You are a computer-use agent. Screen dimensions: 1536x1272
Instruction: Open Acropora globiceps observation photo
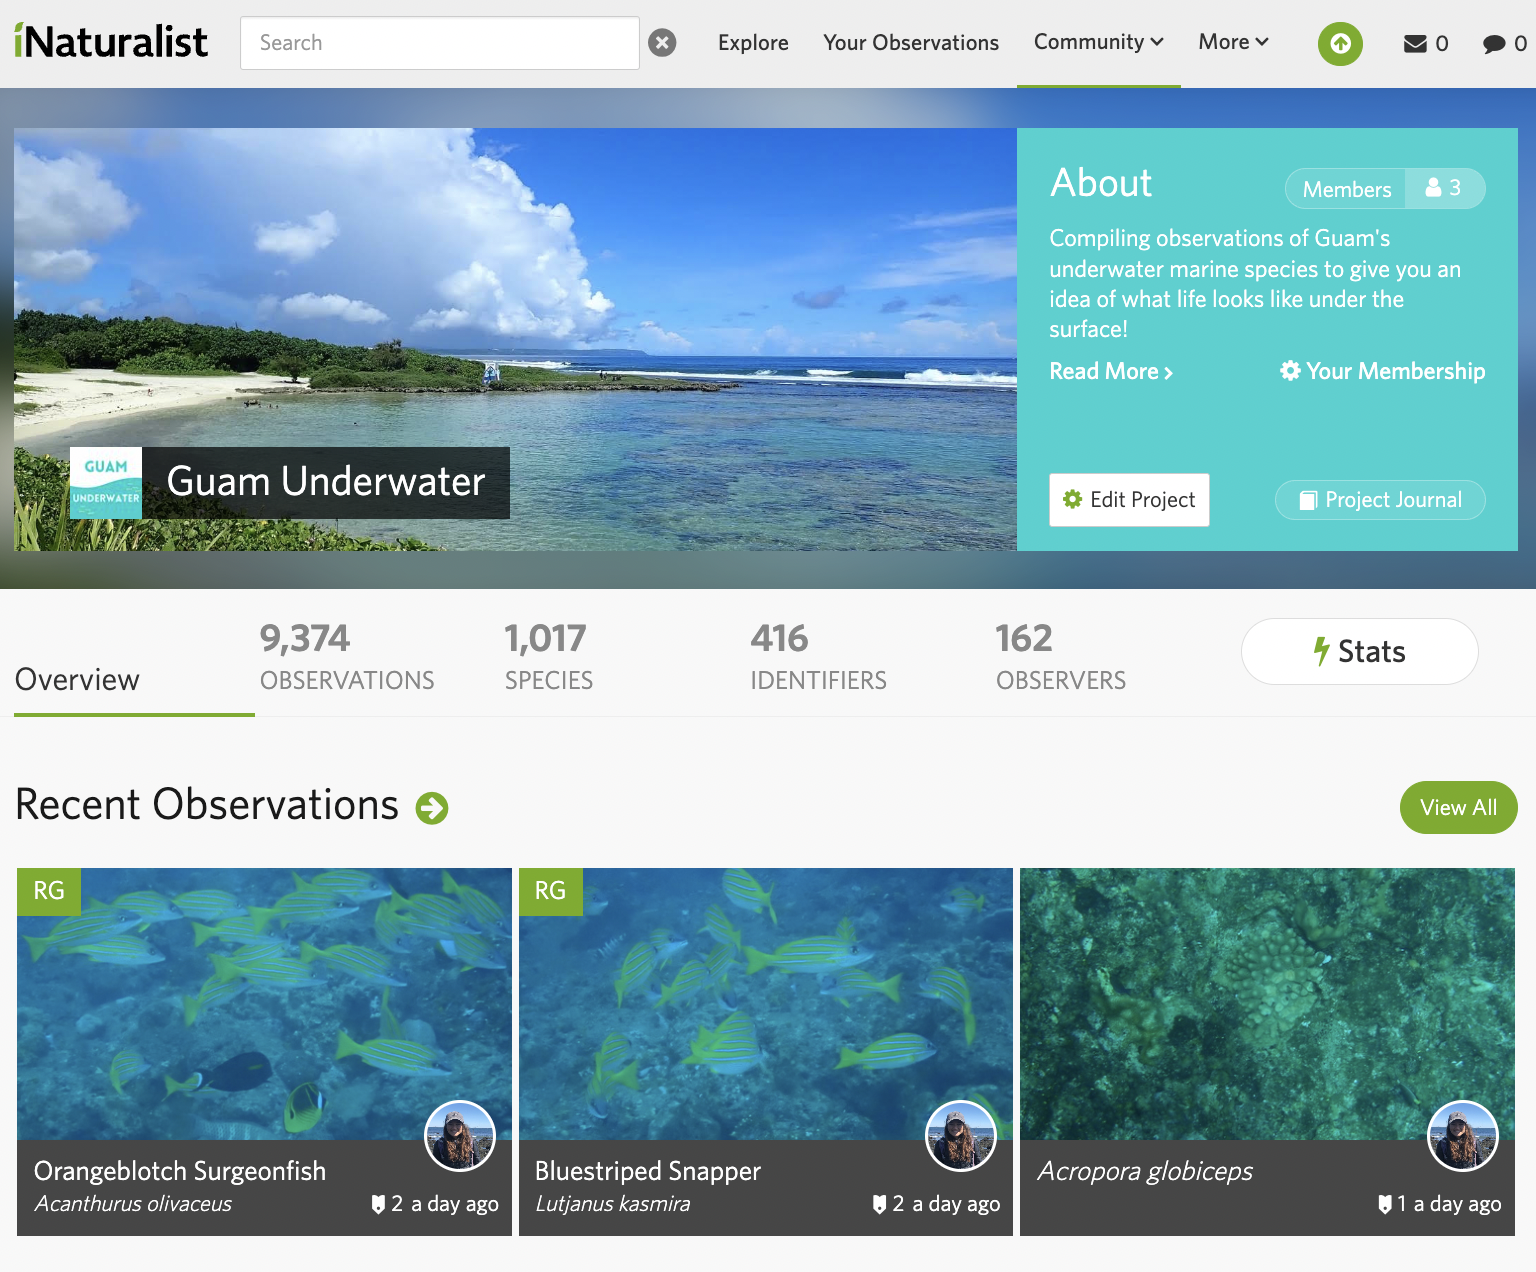(1267, 1004)
